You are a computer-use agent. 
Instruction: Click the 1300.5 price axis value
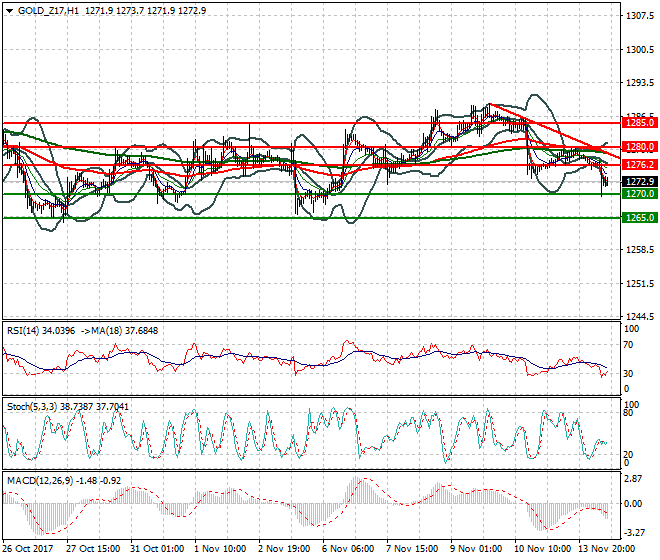click(640, 50)
